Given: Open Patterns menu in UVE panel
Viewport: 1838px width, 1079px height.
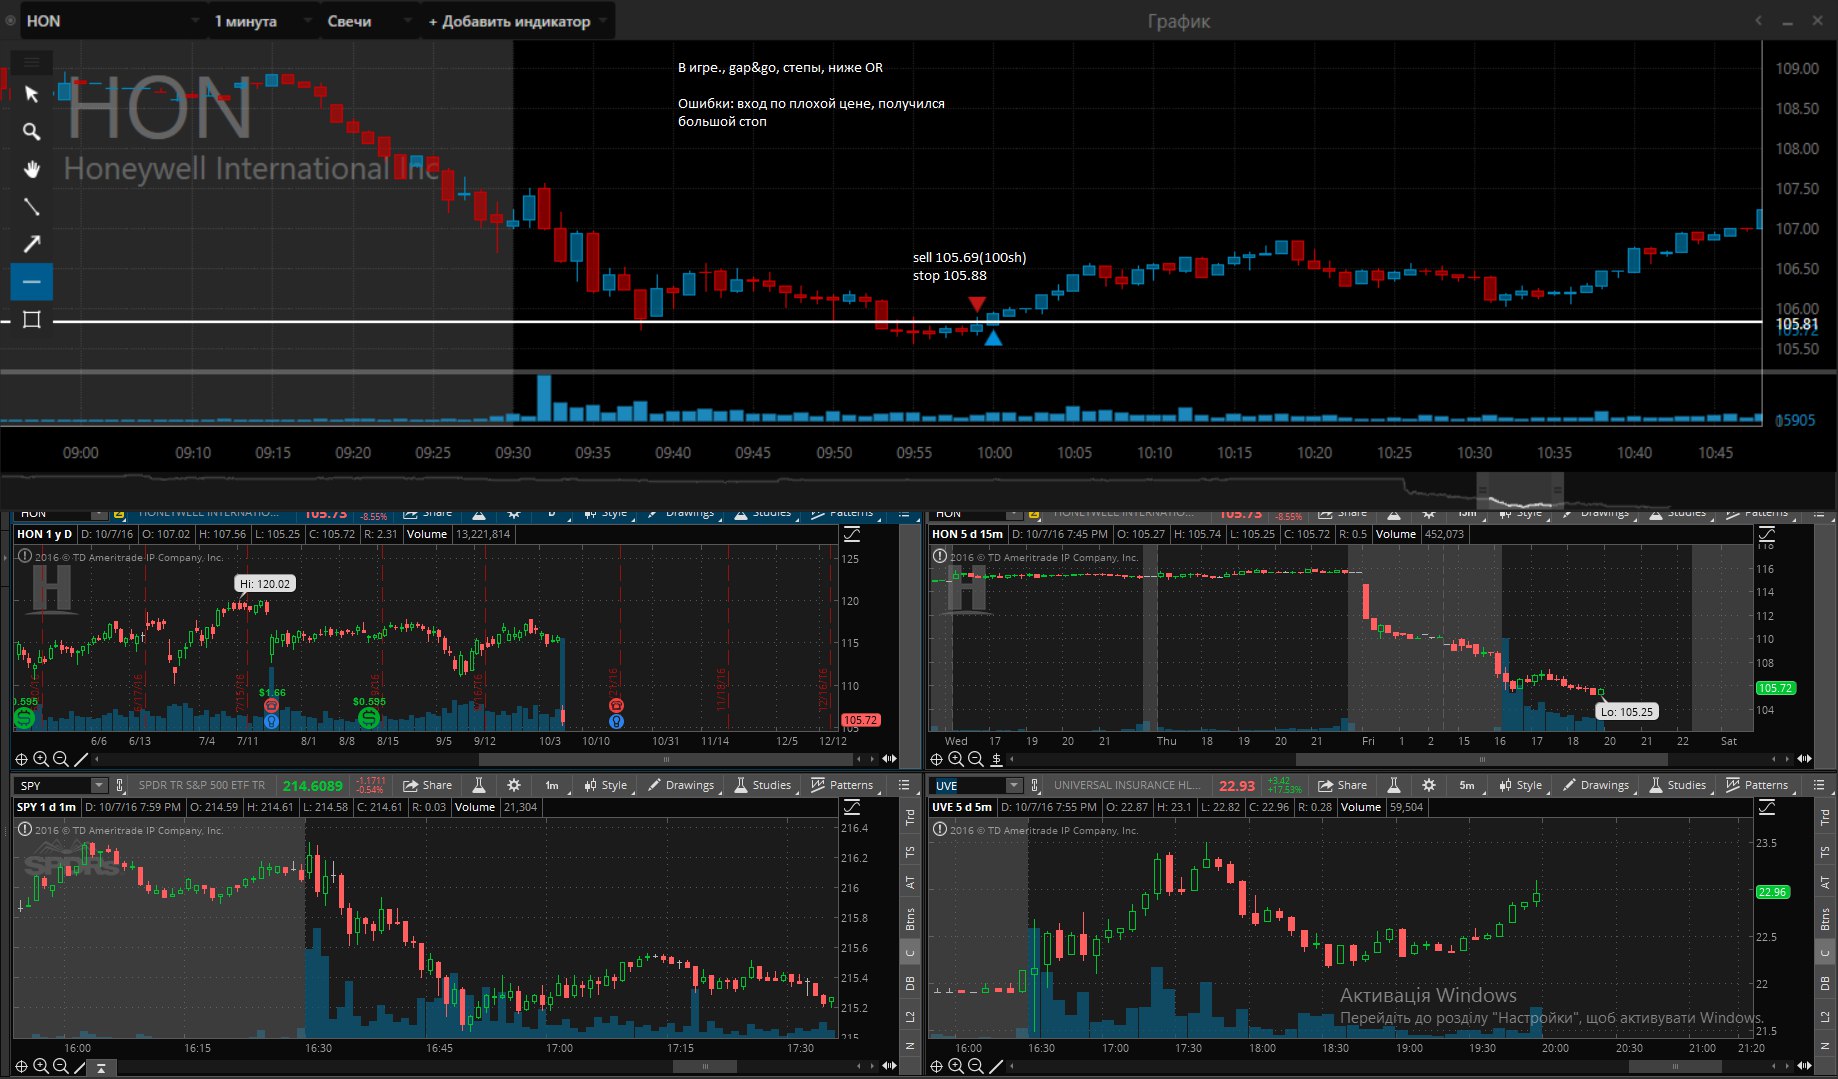Looking at the screenshot, I should point(1757,785).
